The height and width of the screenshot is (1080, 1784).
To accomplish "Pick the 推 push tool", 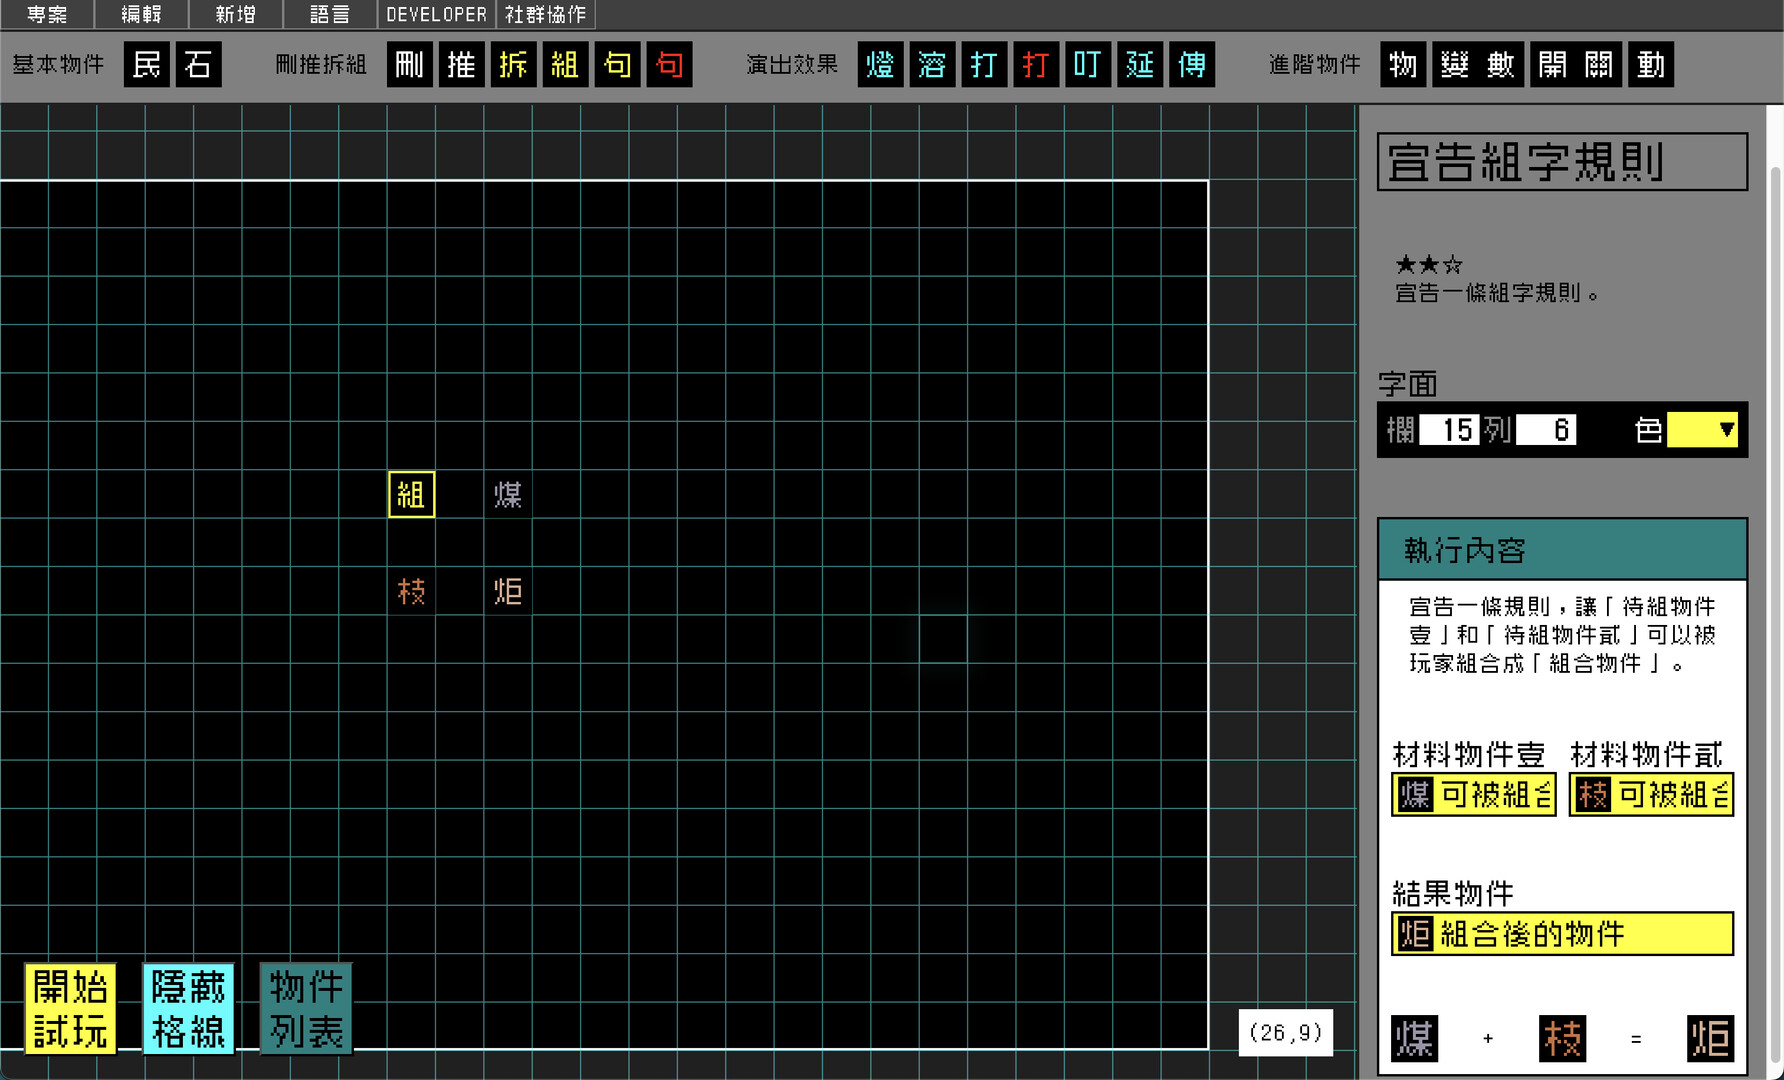I will coord(461,64).
